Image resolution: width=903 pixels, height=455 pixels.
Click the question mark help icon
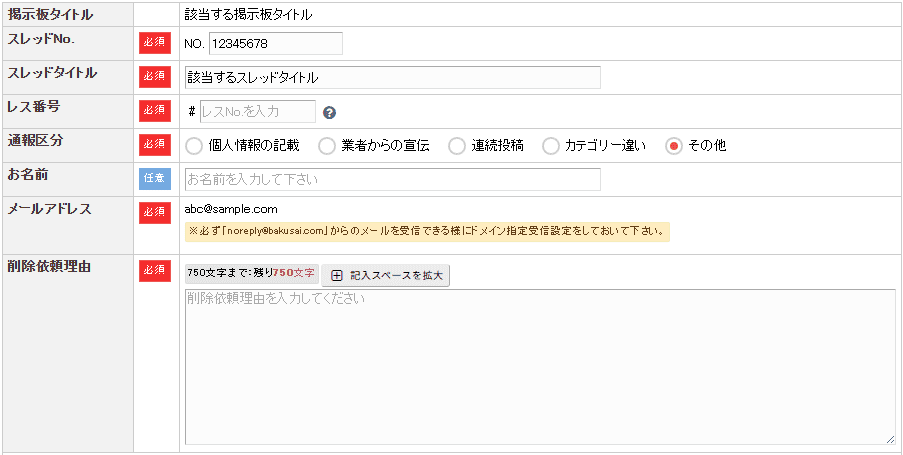point(329,112)
